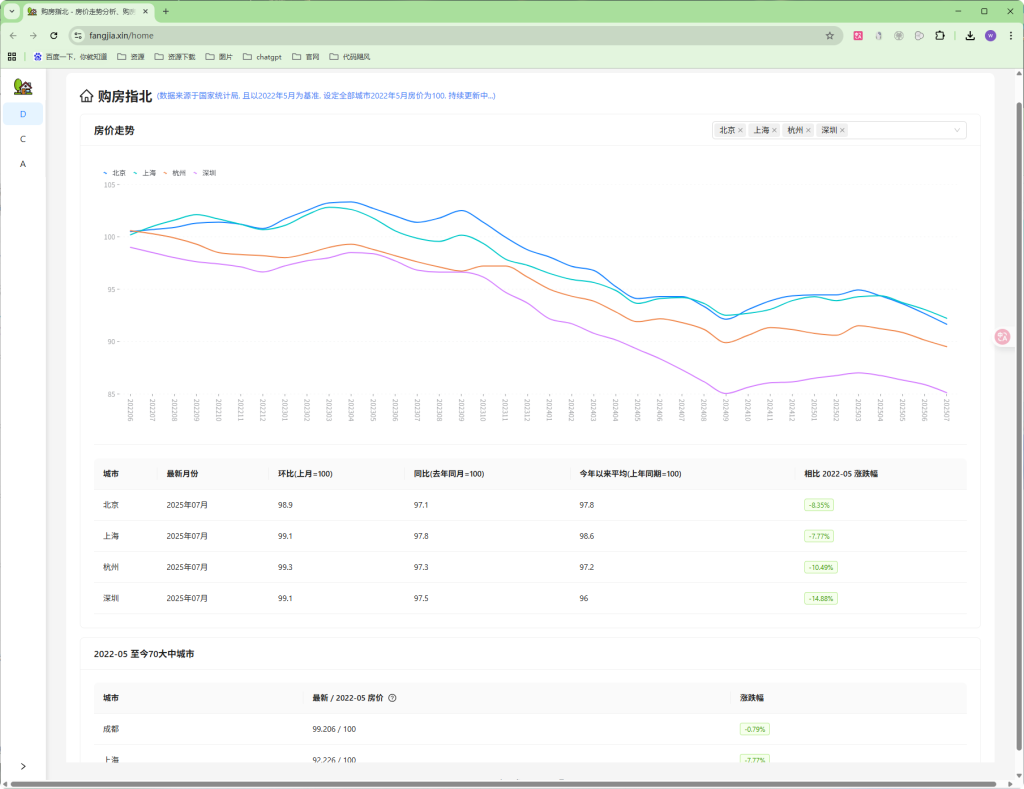Select the A item in sidebar menu
Viewport: 1024px width, 789px height.
pyautogui.click(x=23, y=164)
